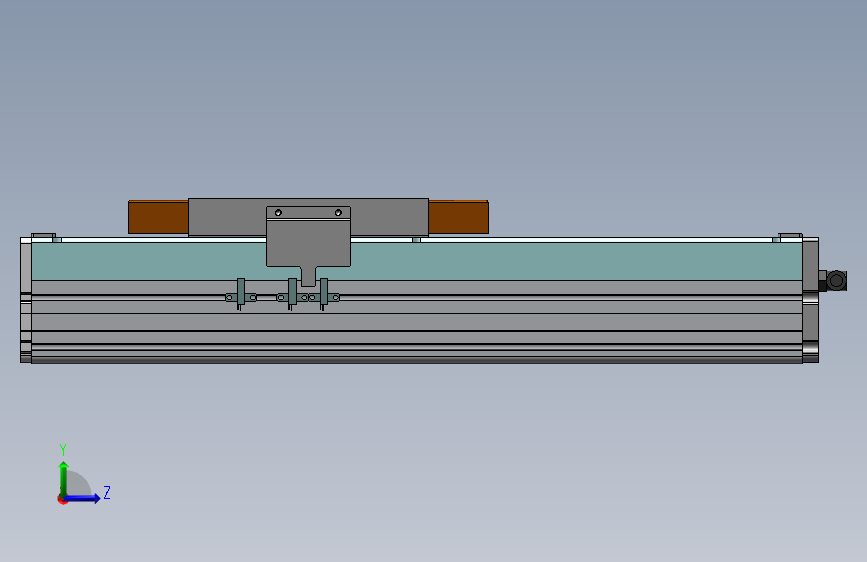Select the right end cap of the actuator
Image resolution: width=867 pixels, height=562 pixels.
point(811,300)
